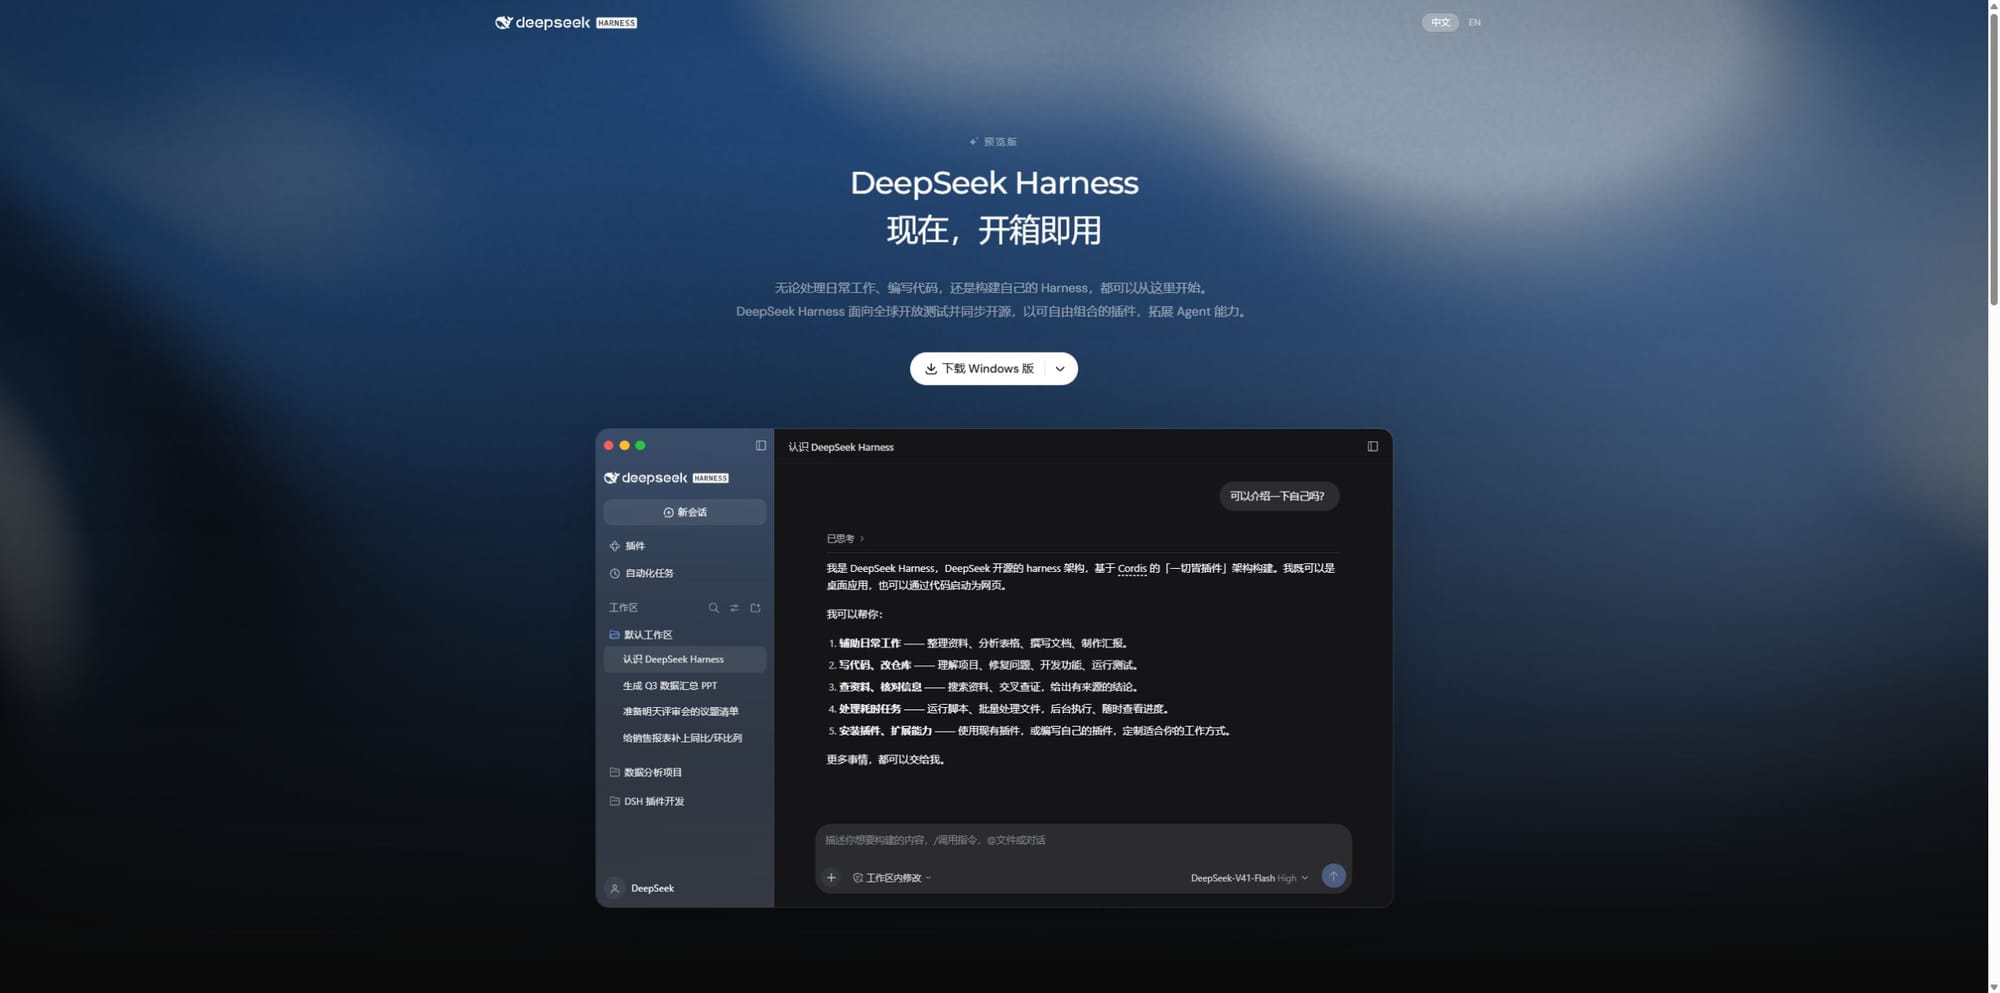Click the browser vertical scrollbar thumb
Viewport: 2000px width, 993px height.
[1993, 160]
